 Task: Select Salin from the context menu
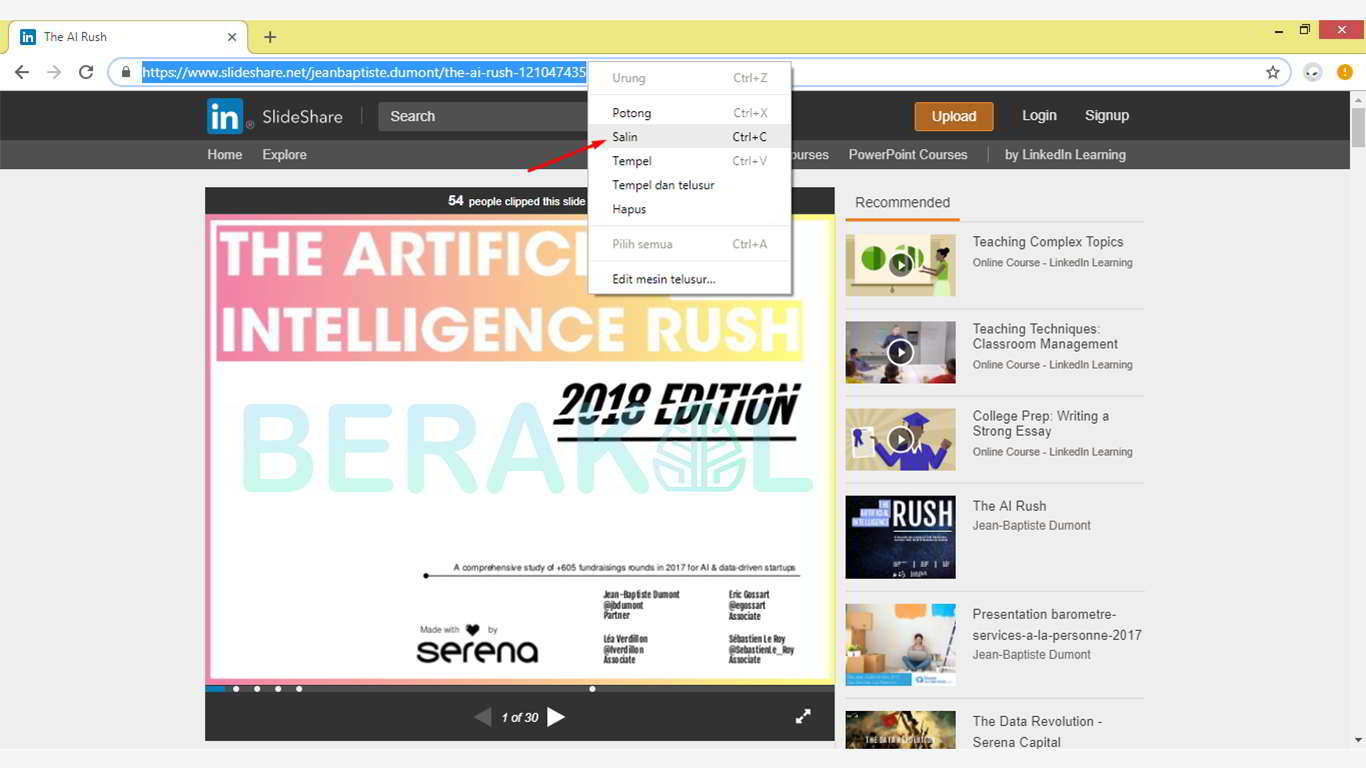624,137
